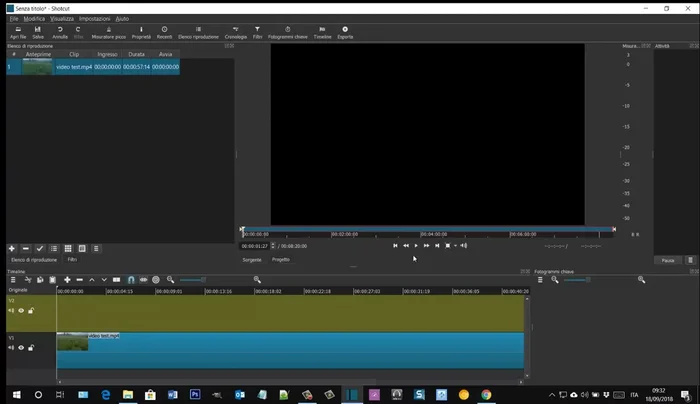
Task: Switch to the Progetto tab
Action: [281, 259]
